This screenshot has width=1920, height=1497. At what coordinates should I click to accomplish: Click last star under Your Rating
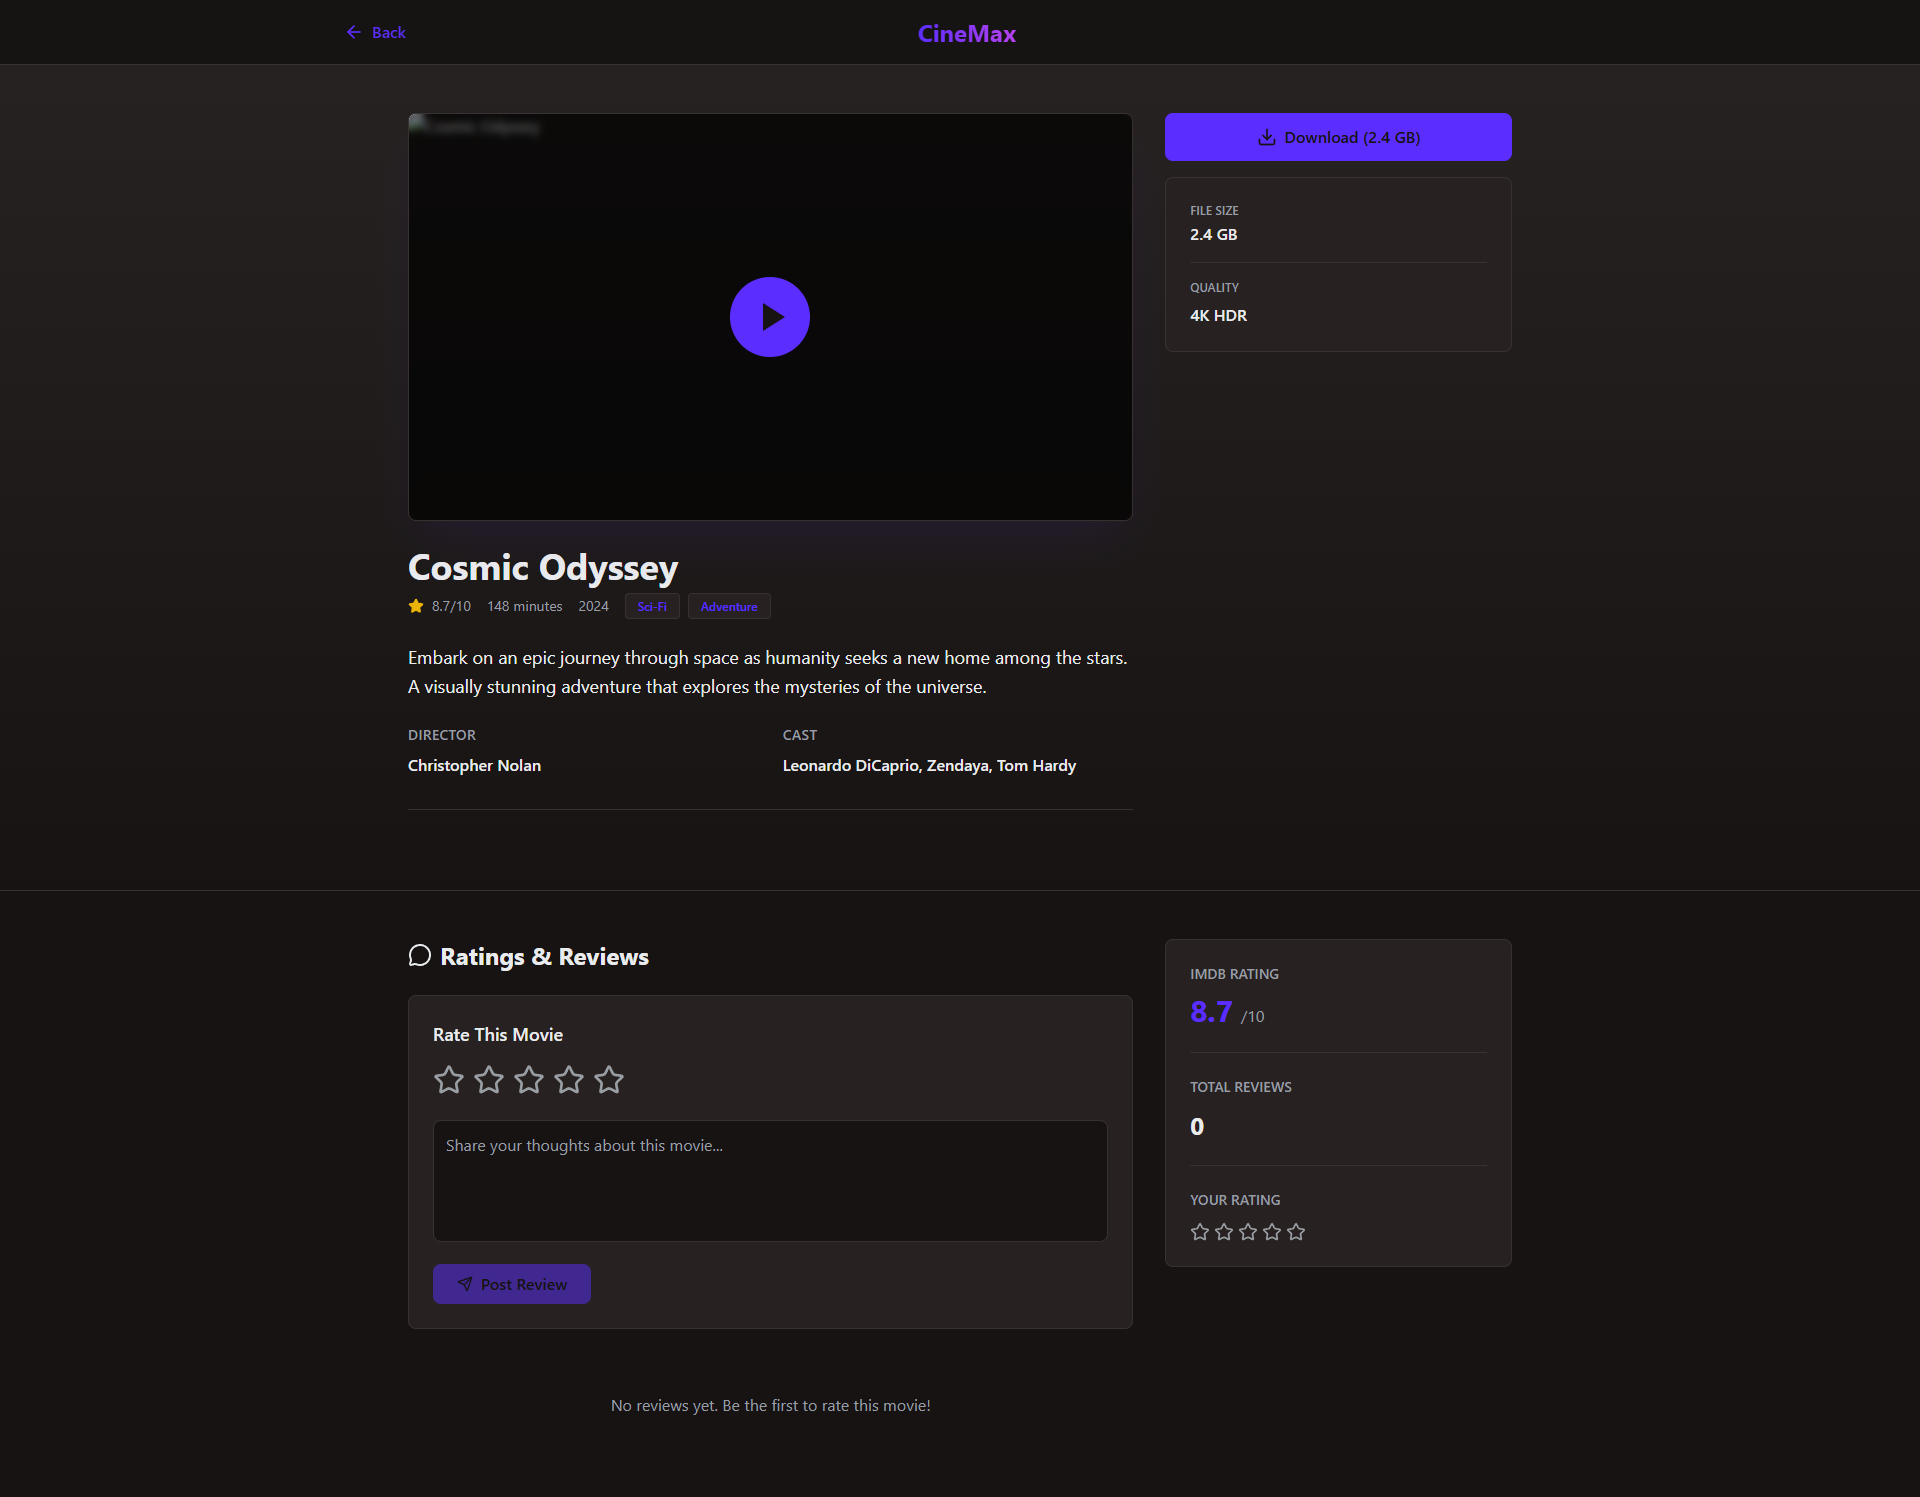point(1296,1232)
